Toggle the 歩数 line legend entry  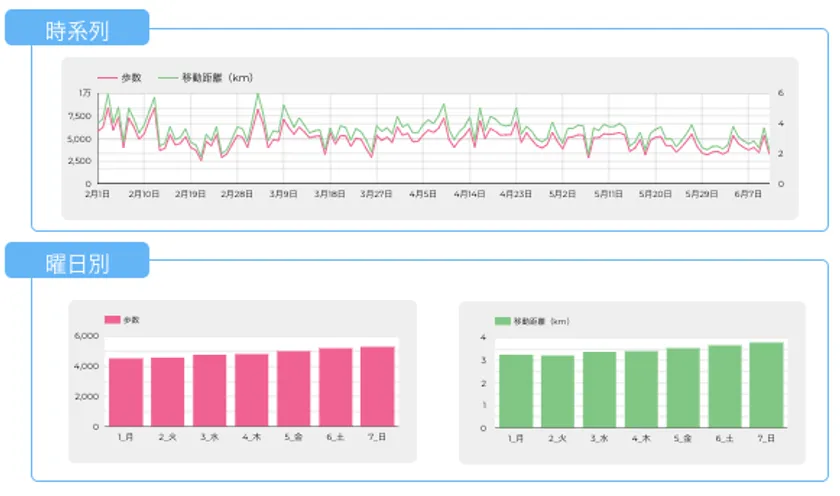120,78
